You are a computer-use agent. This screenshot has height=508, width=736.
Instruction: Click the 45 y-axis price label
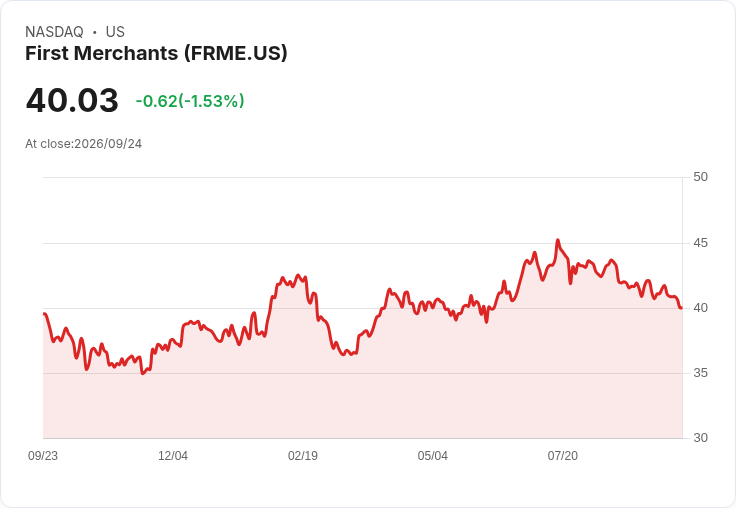click(x=700, y=243)
